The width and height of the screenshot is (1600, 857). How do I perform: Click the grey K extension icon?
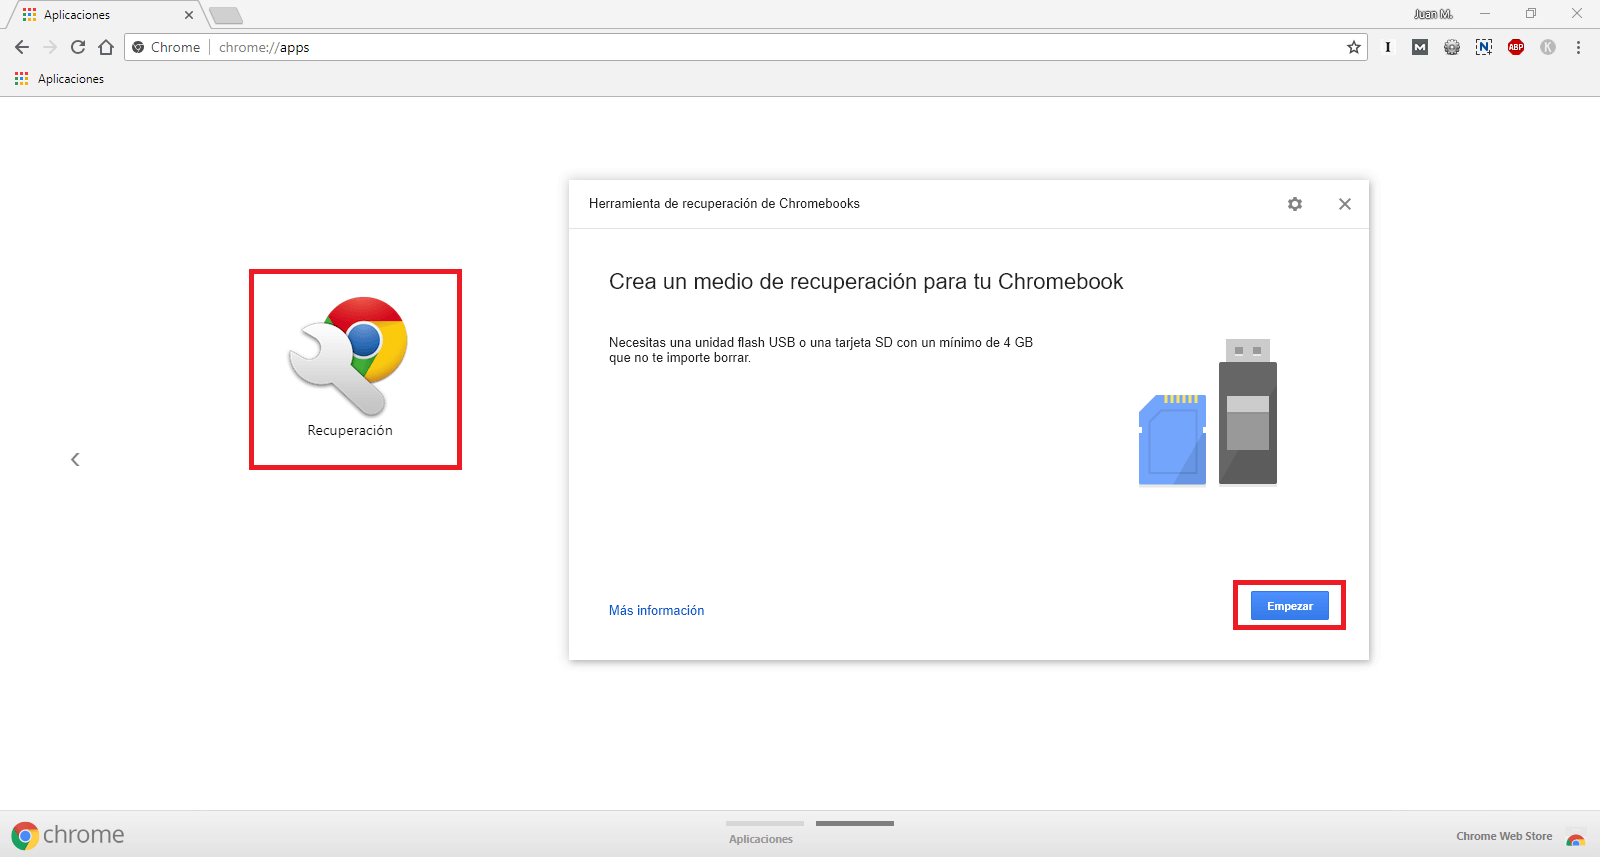(1548, 47)
